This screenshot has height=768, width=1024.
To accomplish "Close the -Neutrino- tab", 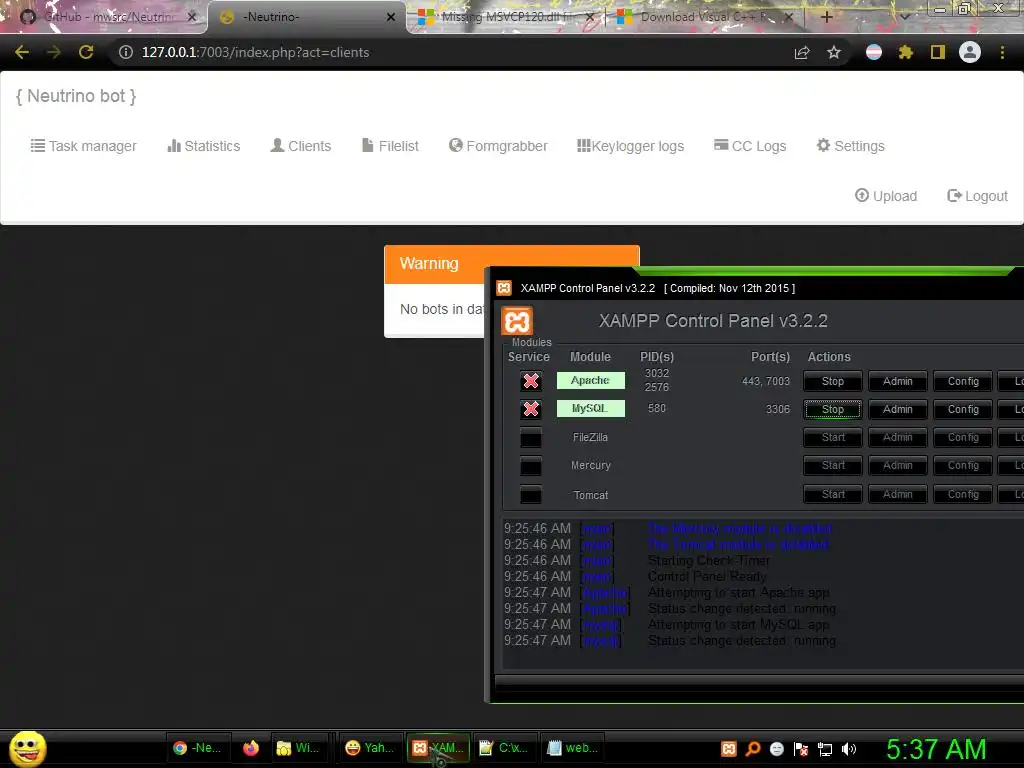I will [x=391, y=17].
